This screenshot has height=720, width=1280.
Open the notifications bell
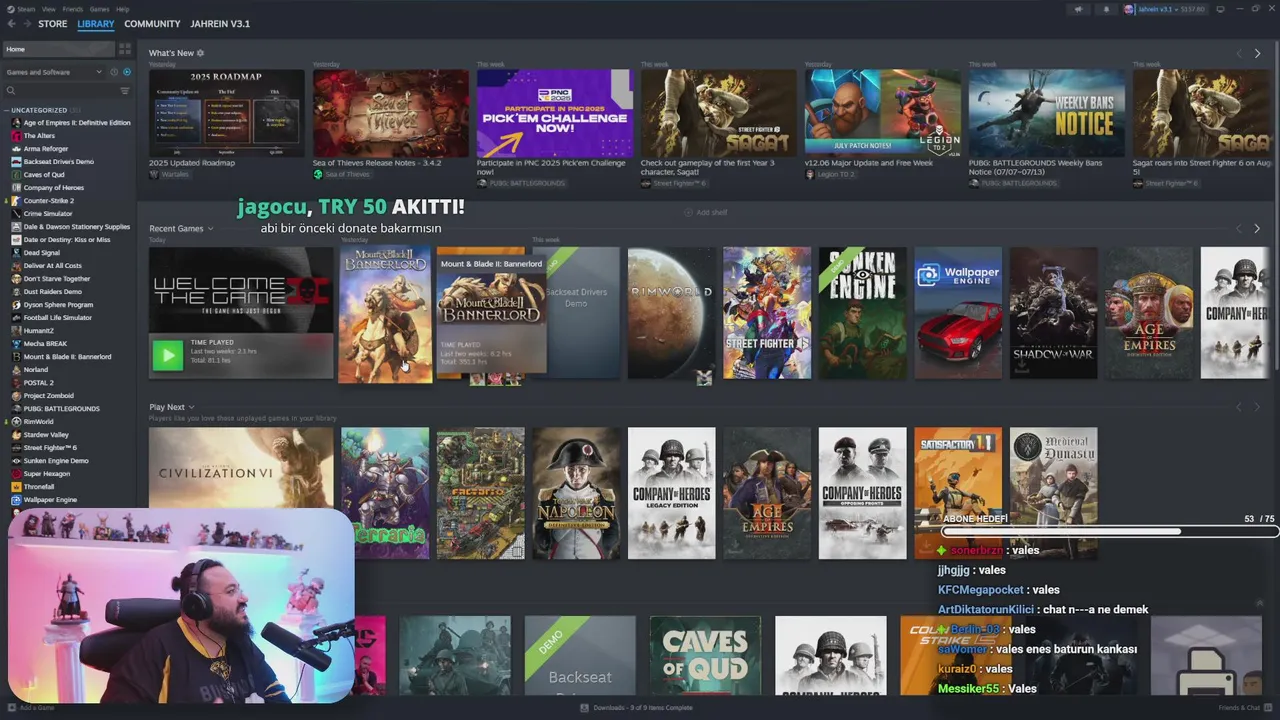(1106, 9)
